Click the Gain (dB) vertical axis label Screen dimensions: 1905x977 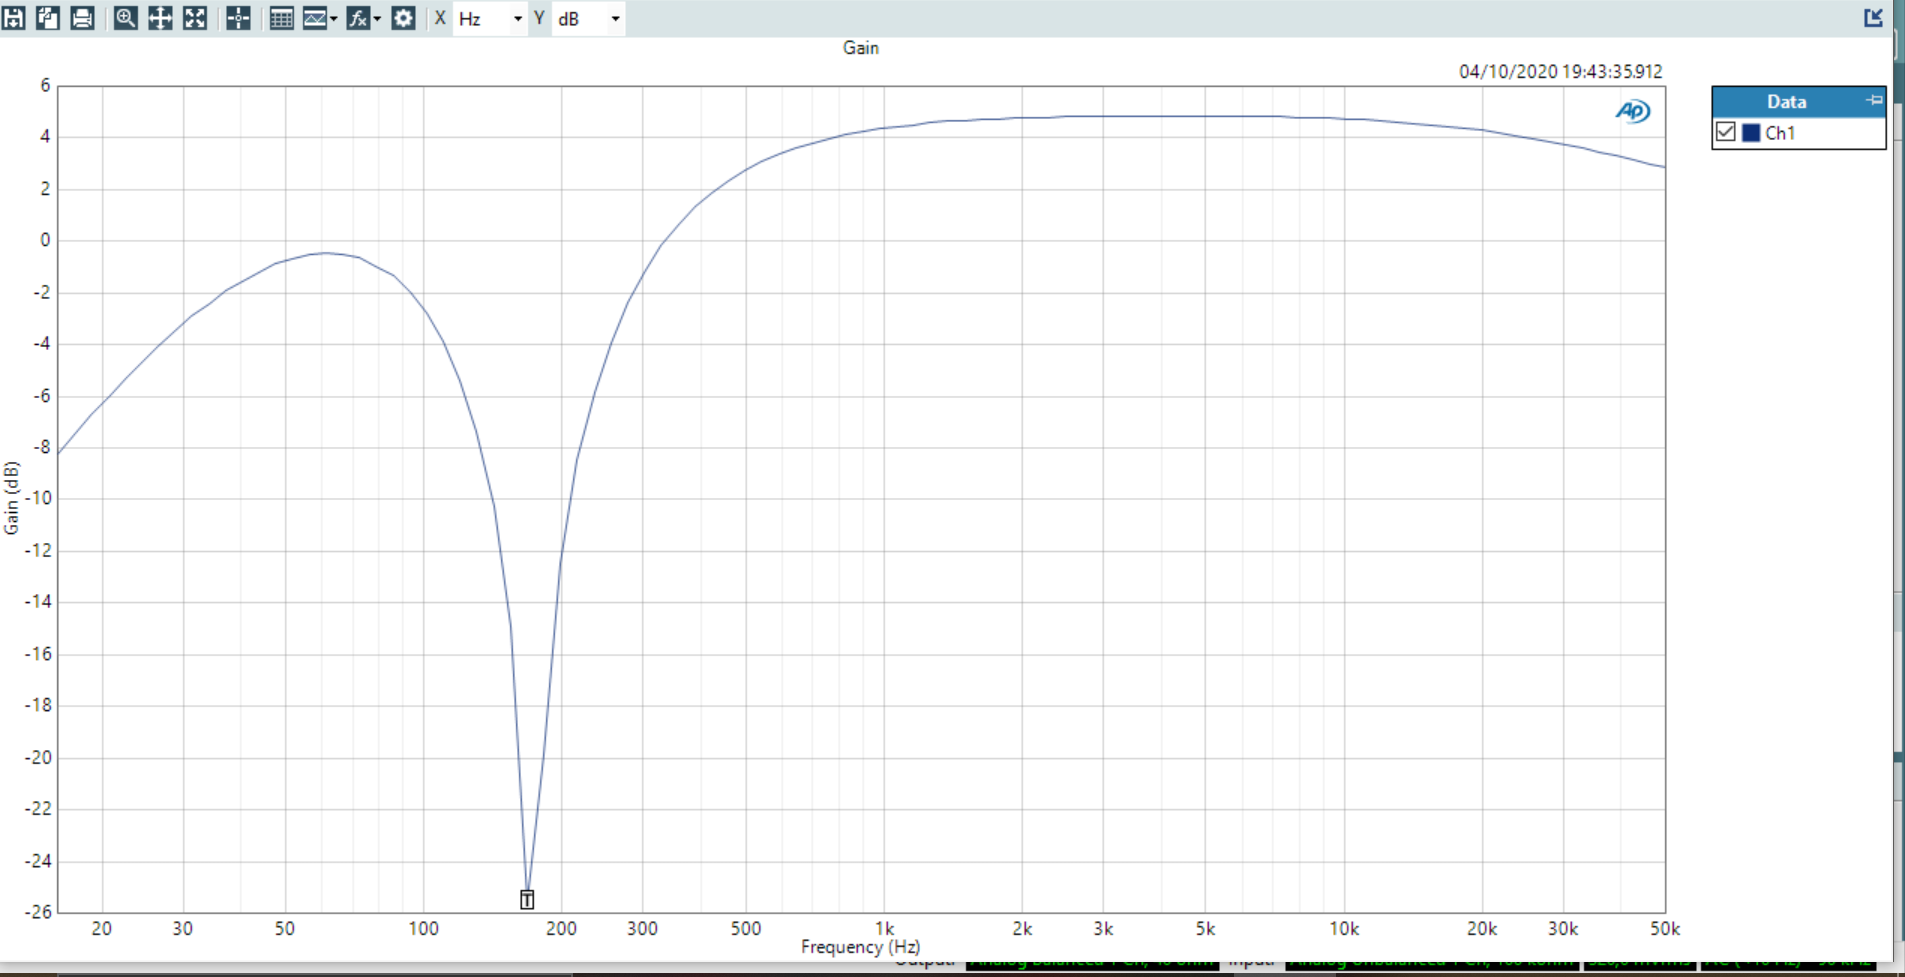(11, 498)
